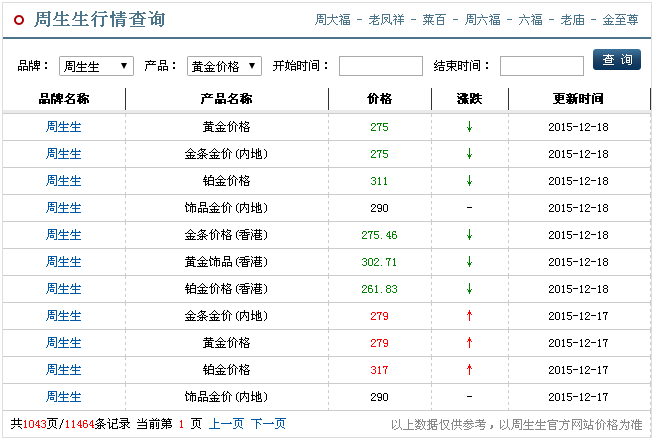The height and width of the screenshot is (438, 658).
Task: Click the 涨跌 column header
Action: point(470,99)
